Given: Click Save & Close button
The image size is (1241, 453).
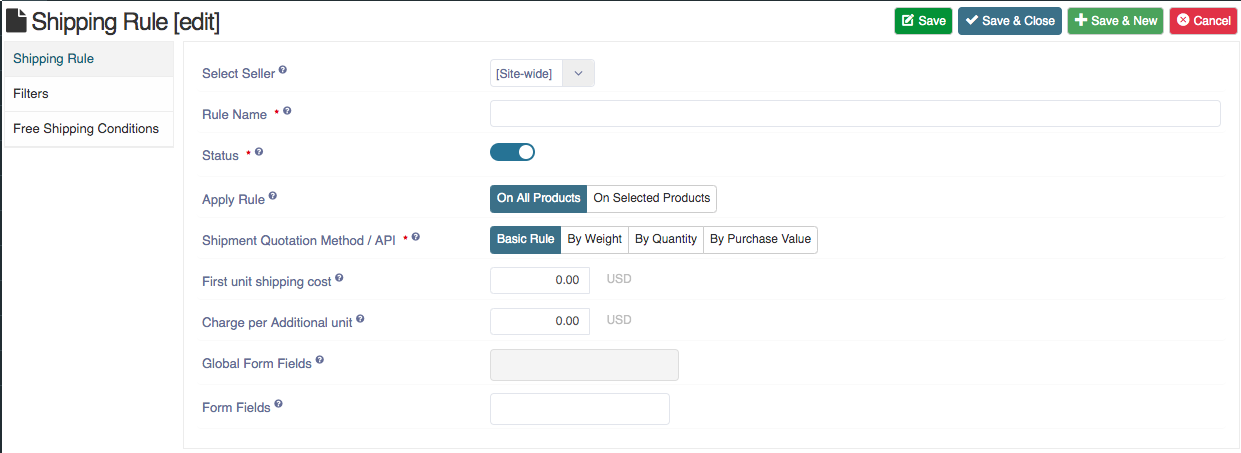Looking at the screenshot, I should pos(1010,21).
